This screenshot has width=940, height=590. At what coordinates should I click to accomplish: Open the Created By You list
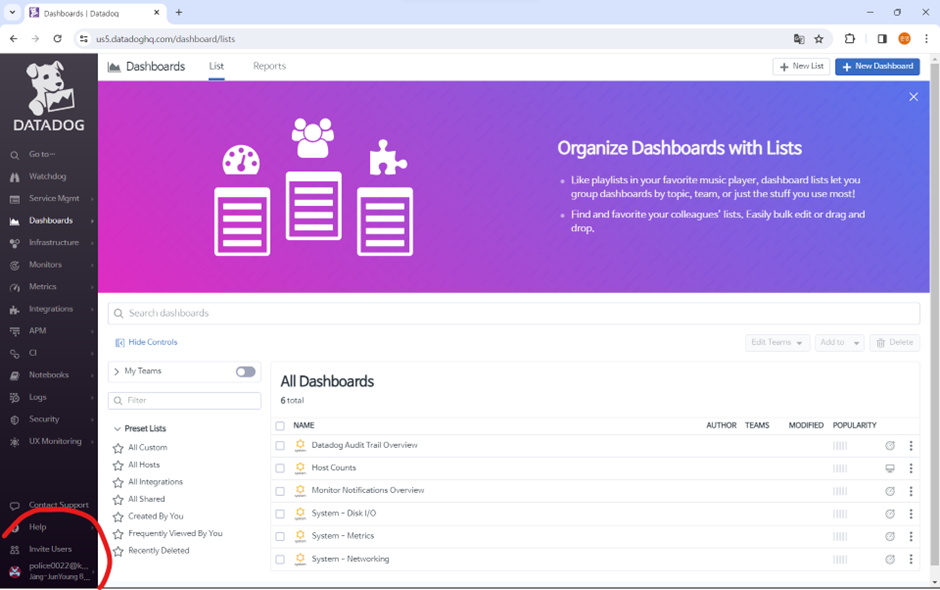156,516
